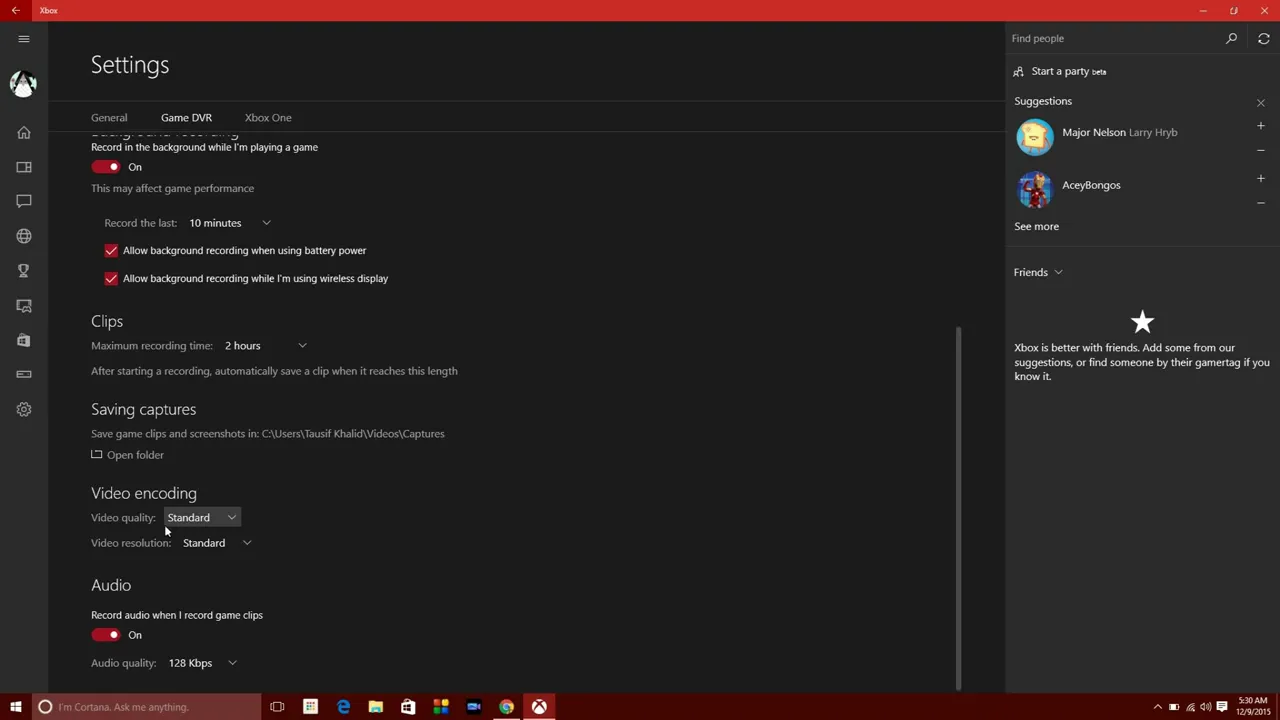Collapse the Friends list chevron
1280x720 pixels.
(x=1058, y=272)
